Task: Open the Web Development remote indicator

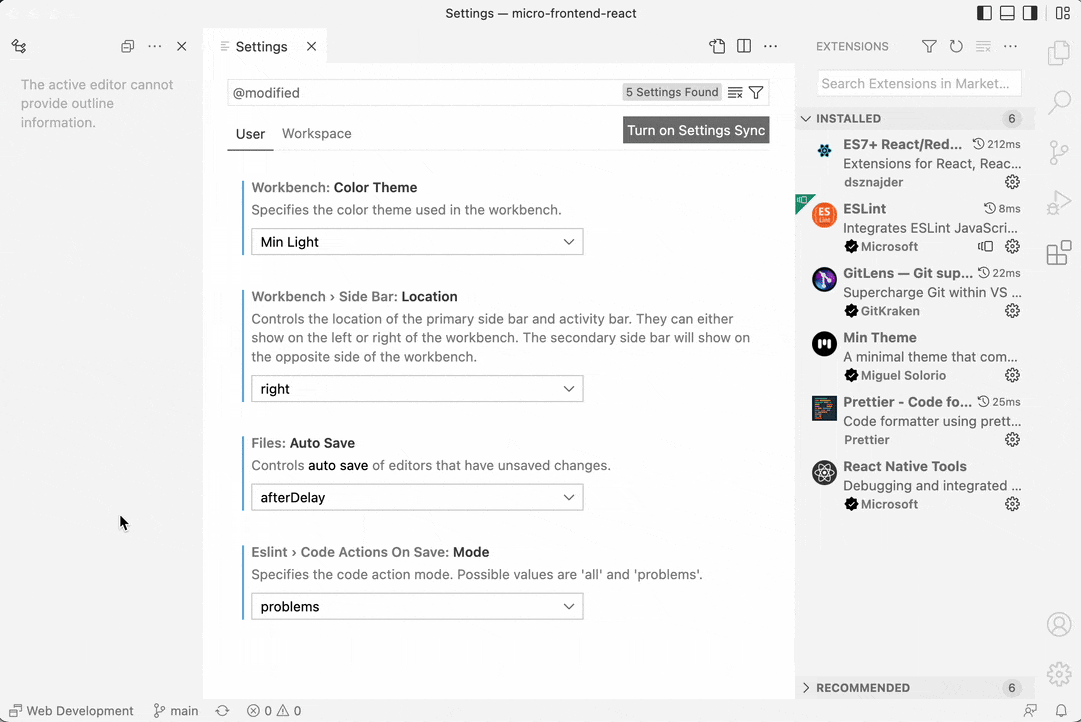Action: click(x=71, y=710)
